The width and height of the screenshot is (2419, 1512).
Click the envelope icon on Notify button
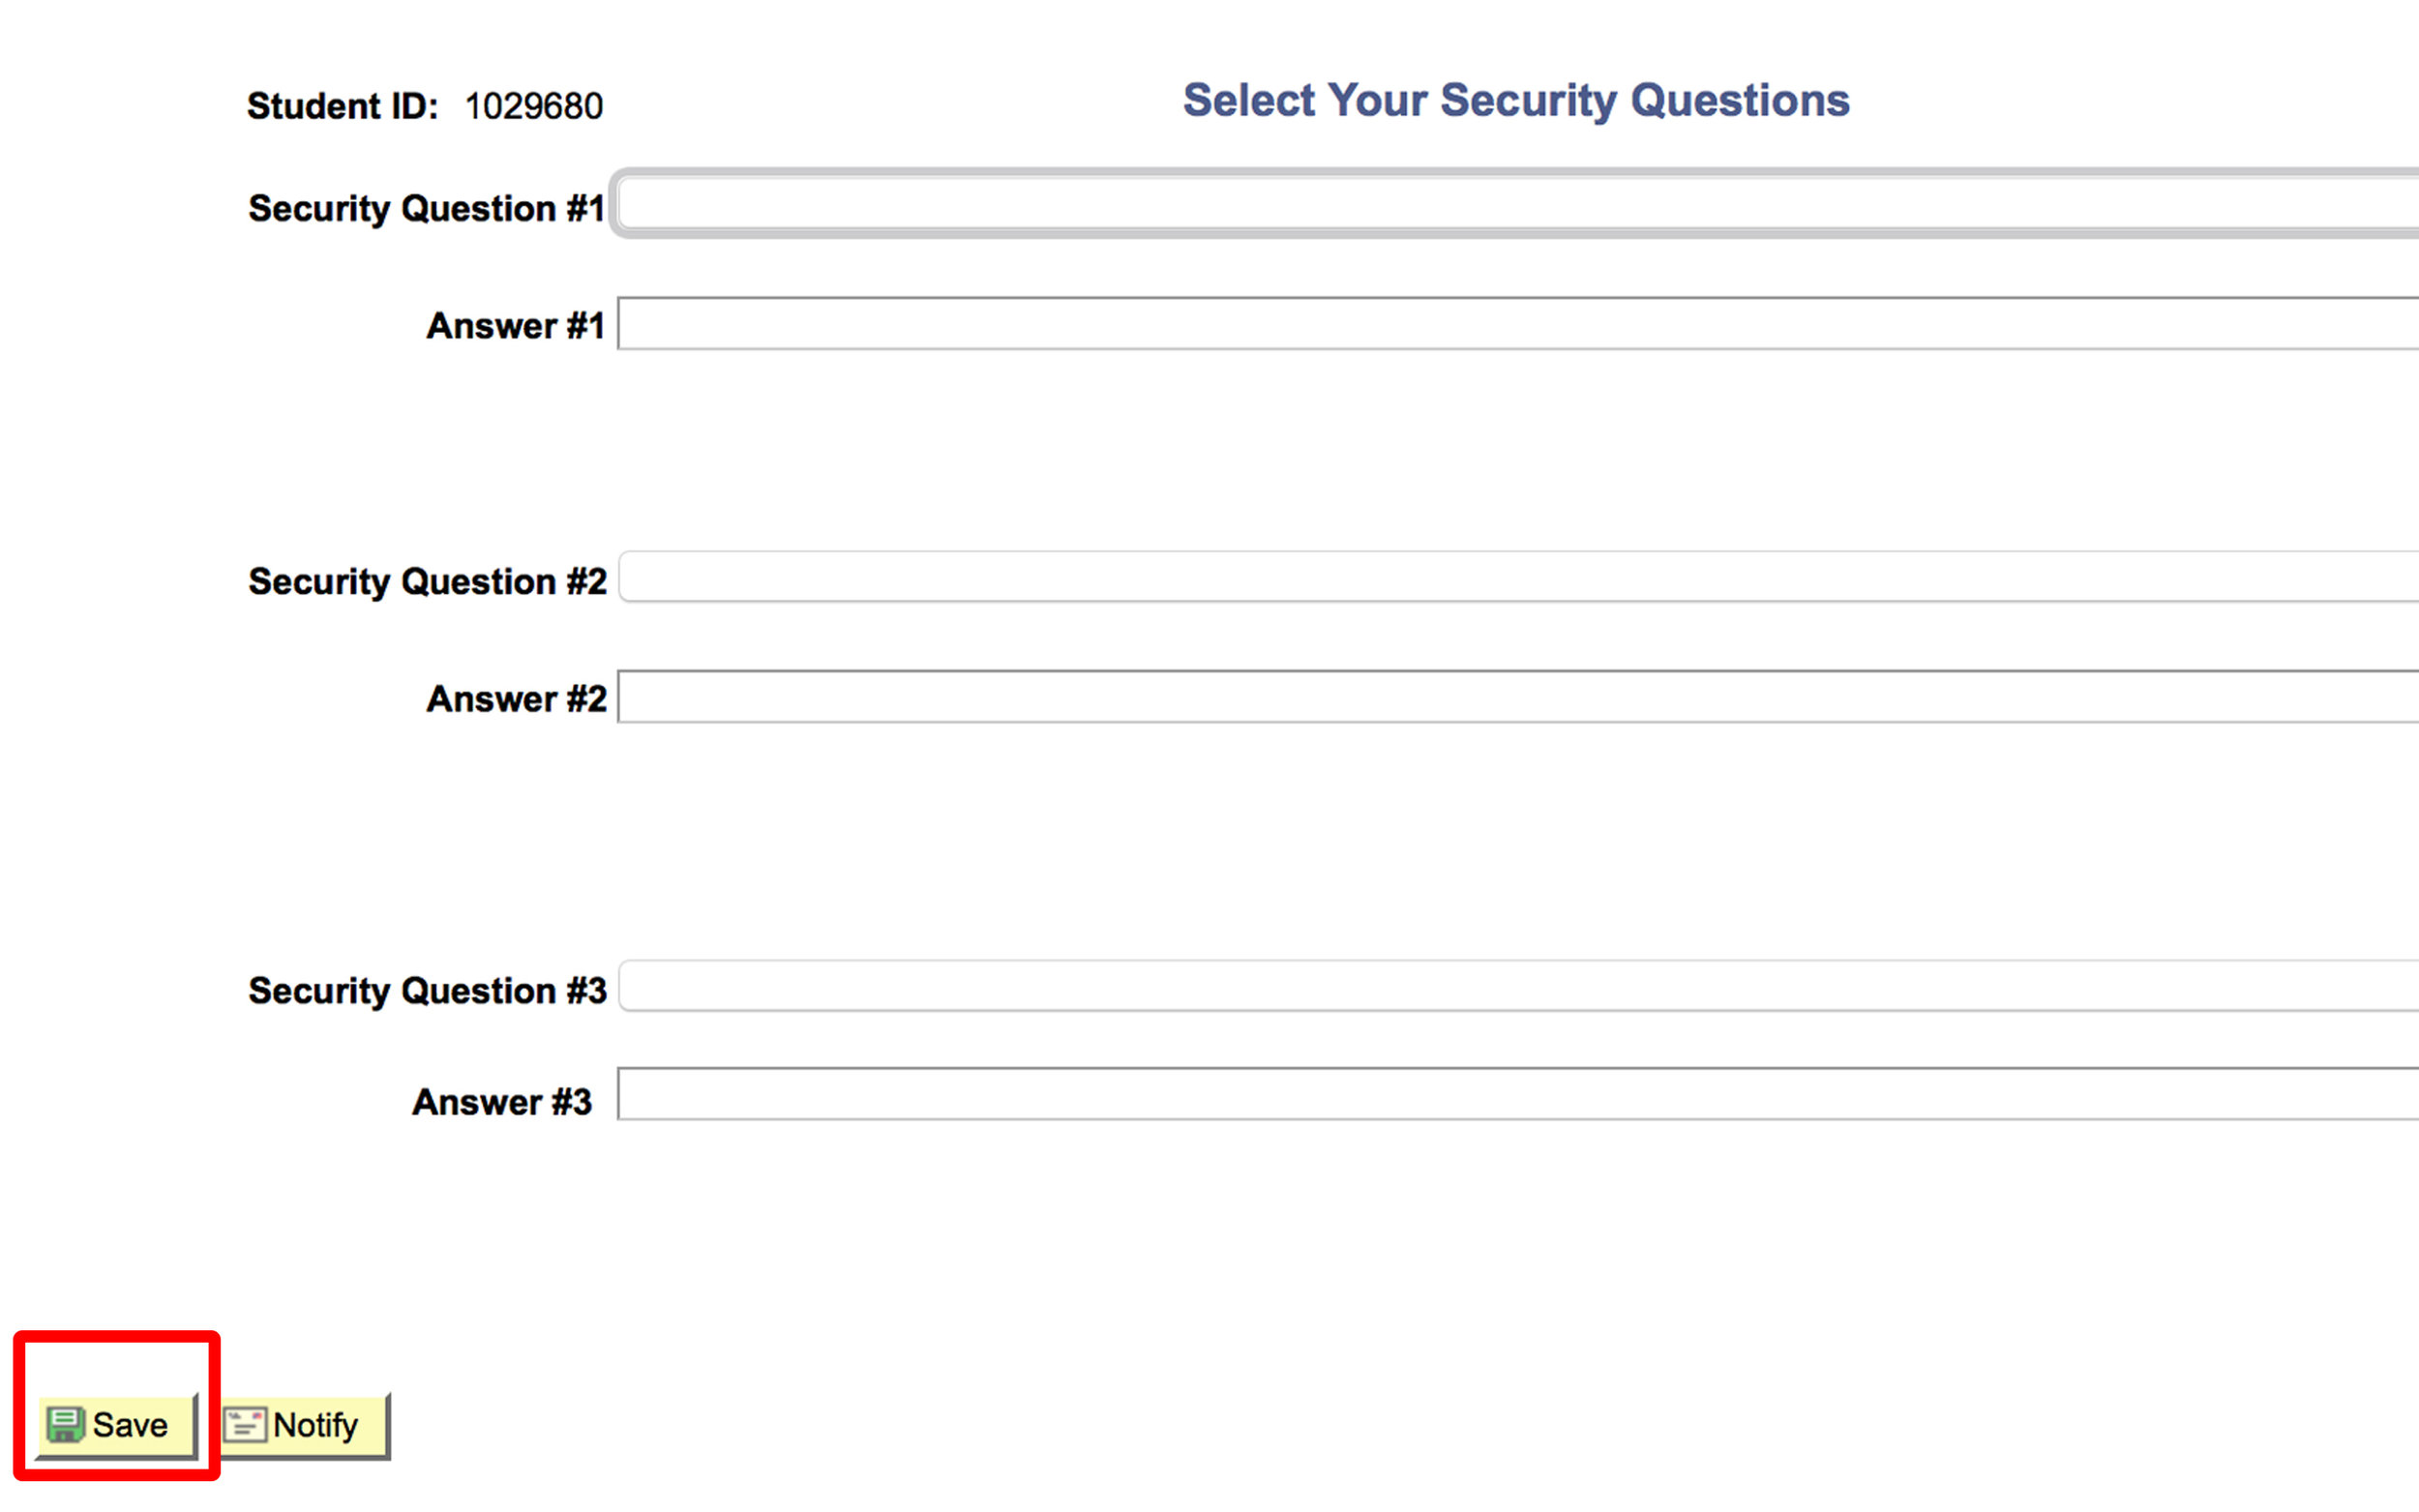(245, 1425)
